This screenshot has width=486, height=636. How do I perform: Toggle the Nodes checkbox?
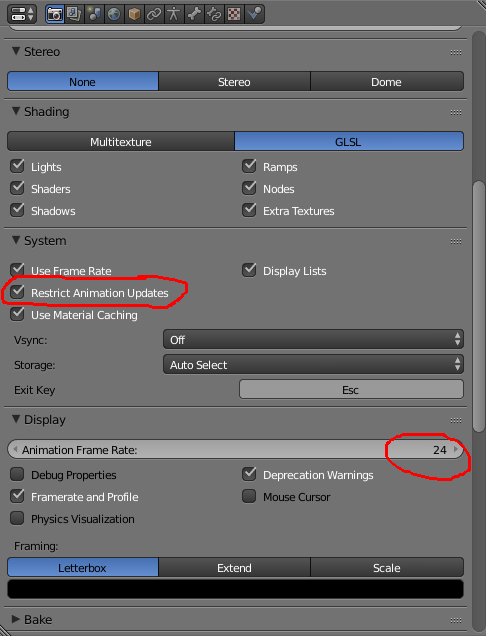coord(249,188)
